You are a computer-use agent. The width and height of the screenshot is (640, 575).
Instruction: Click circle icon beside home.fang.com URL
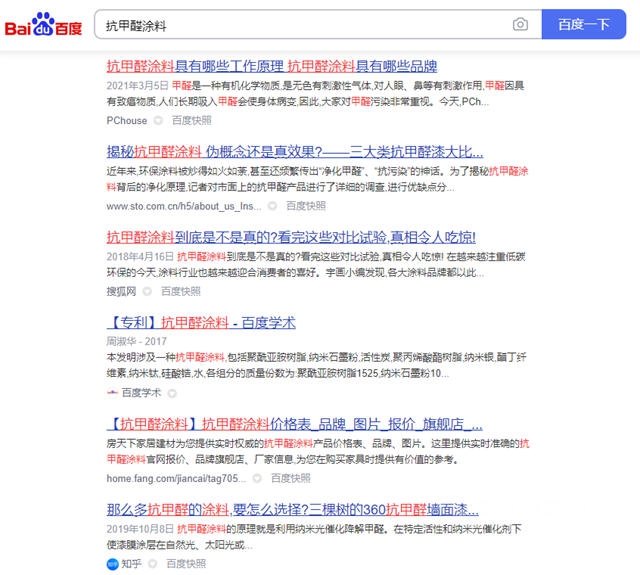pyautogui.click(x=257, y=478)
